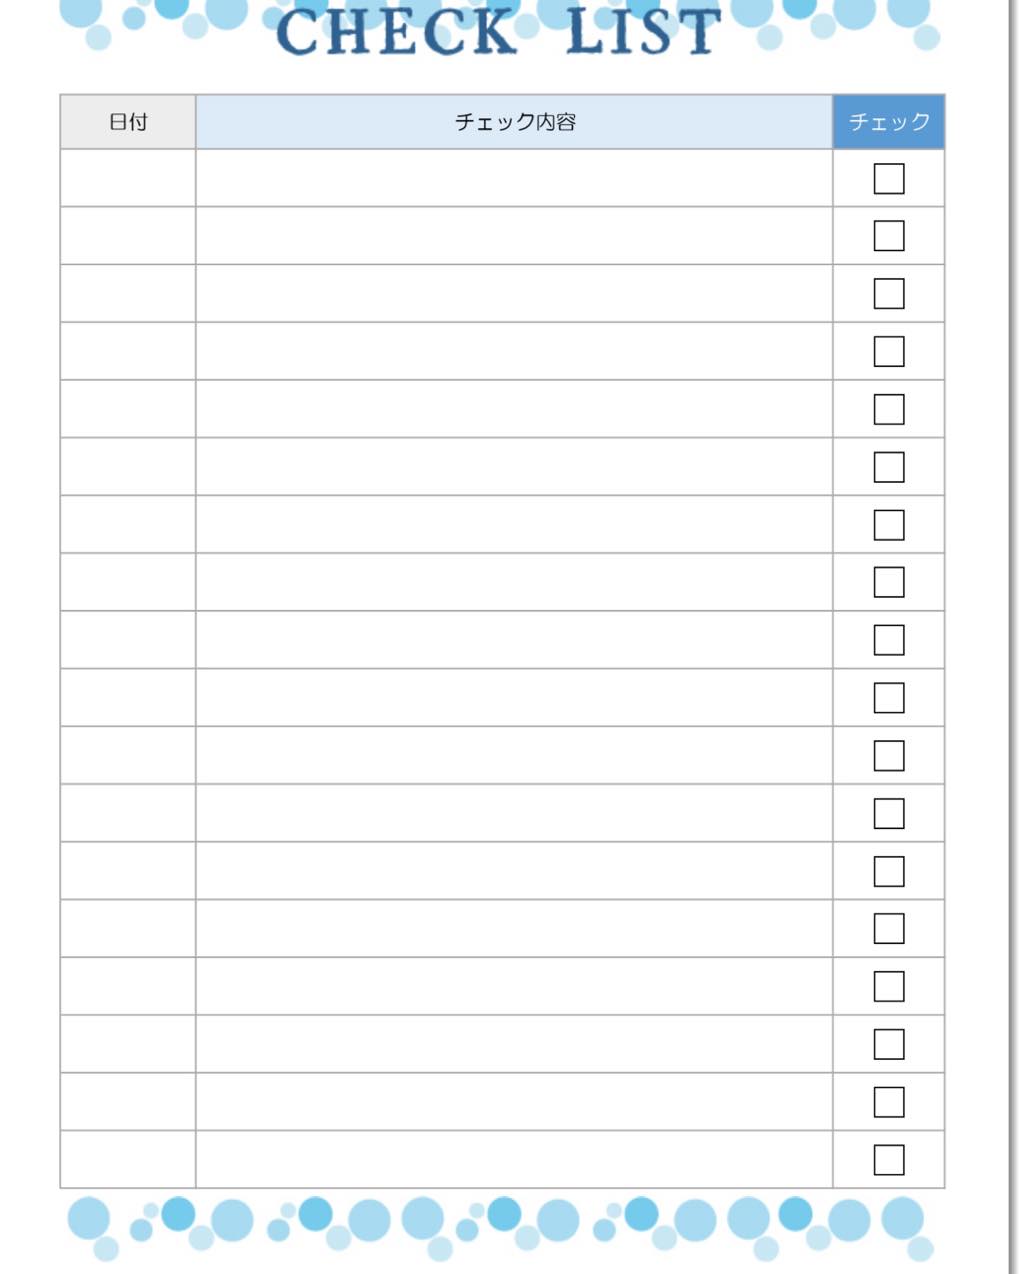Click the fourth row's content cell
1019x1274 pixels.
click(514, 351)
